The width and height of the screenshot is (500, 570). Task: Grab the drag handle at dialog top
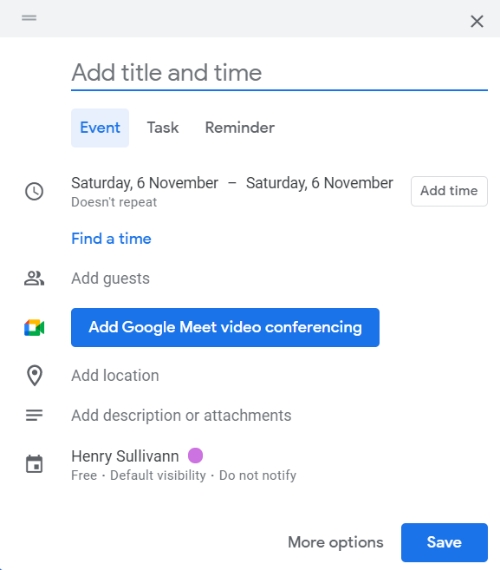point(29,17)
